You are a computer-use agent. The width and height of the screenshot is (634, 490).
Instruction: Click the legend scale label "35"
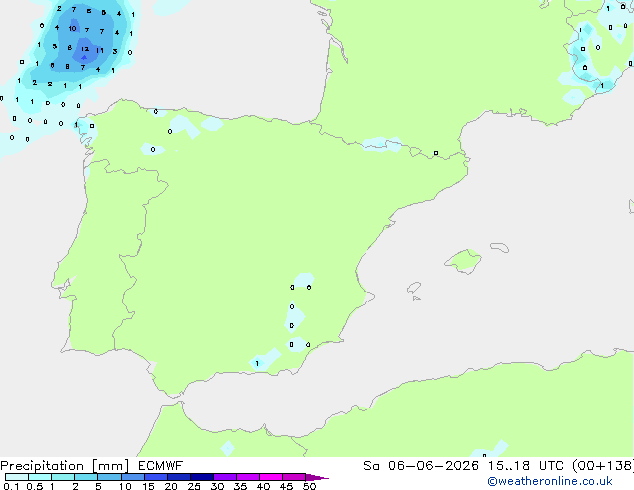point(240,486)
